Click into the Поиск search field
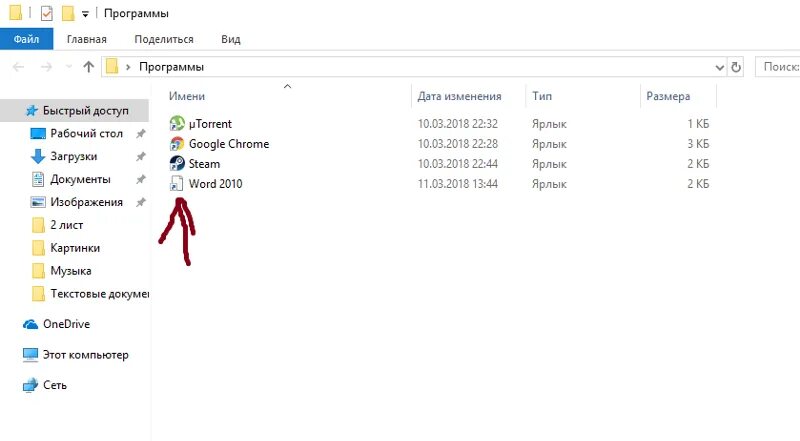Viewport: 800px width, 441px height. [777, 67]
